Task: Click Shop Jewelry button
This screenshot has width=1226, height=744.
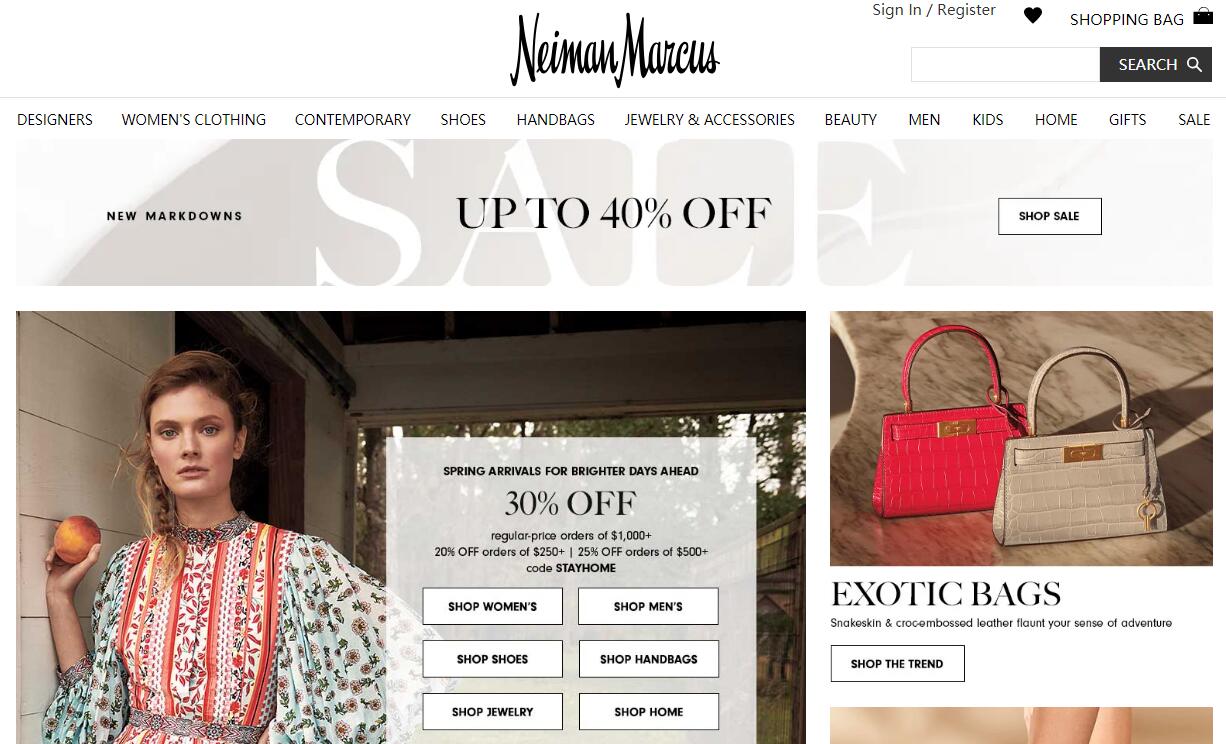Action: tap(492, 712)
